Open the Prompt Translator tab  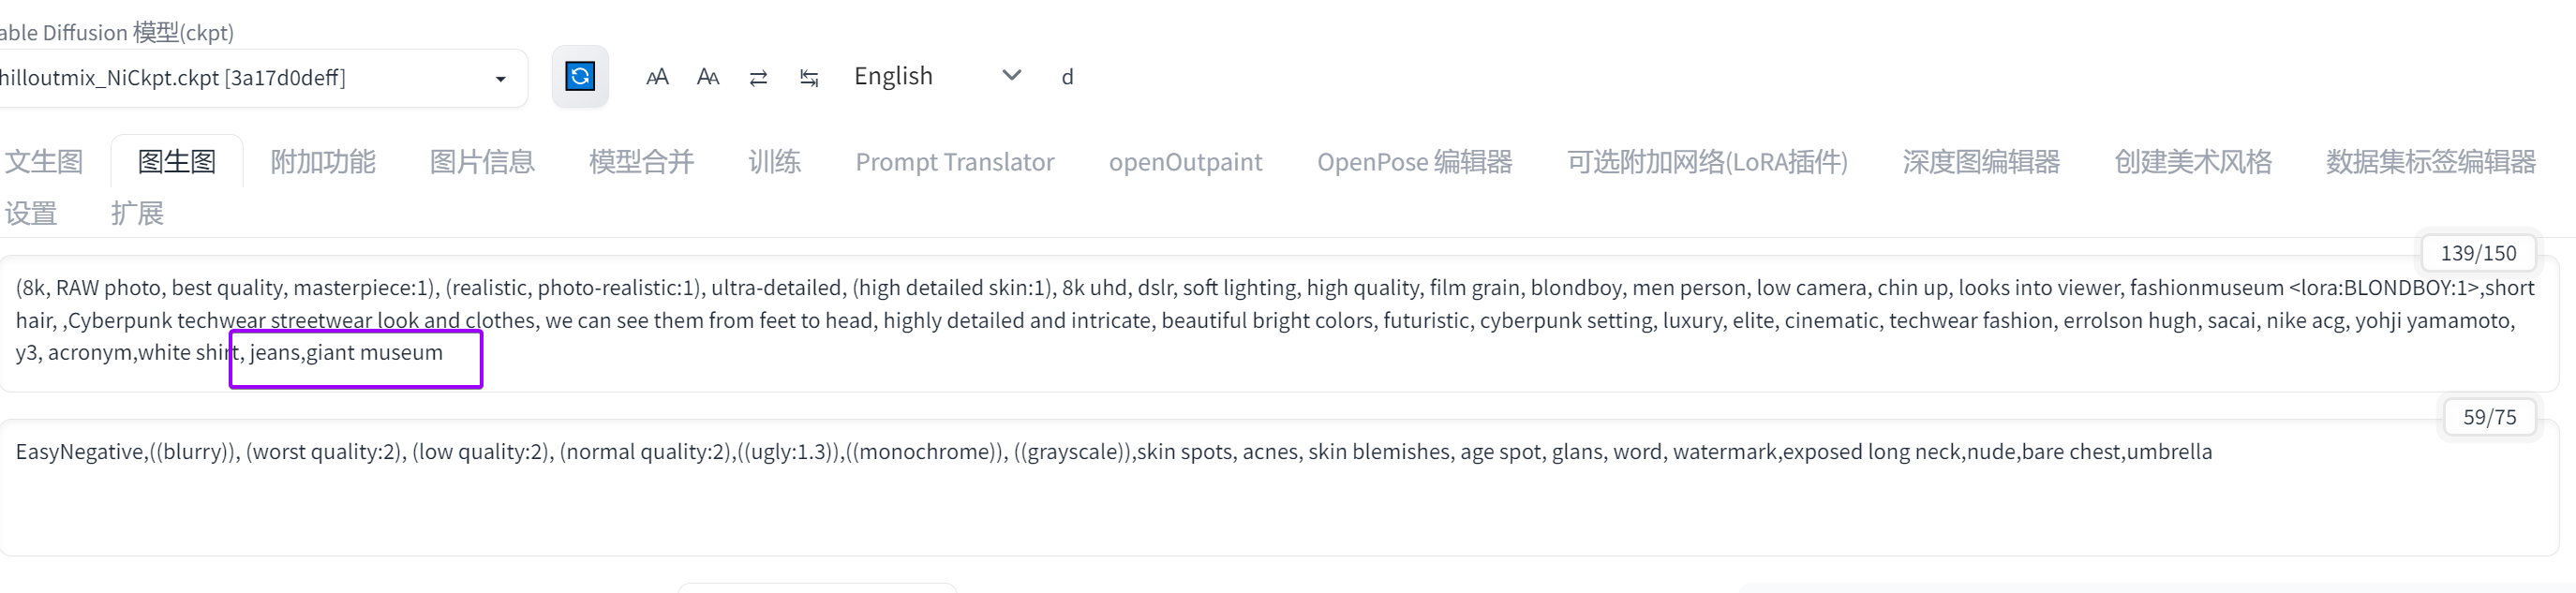coord(954,161)
